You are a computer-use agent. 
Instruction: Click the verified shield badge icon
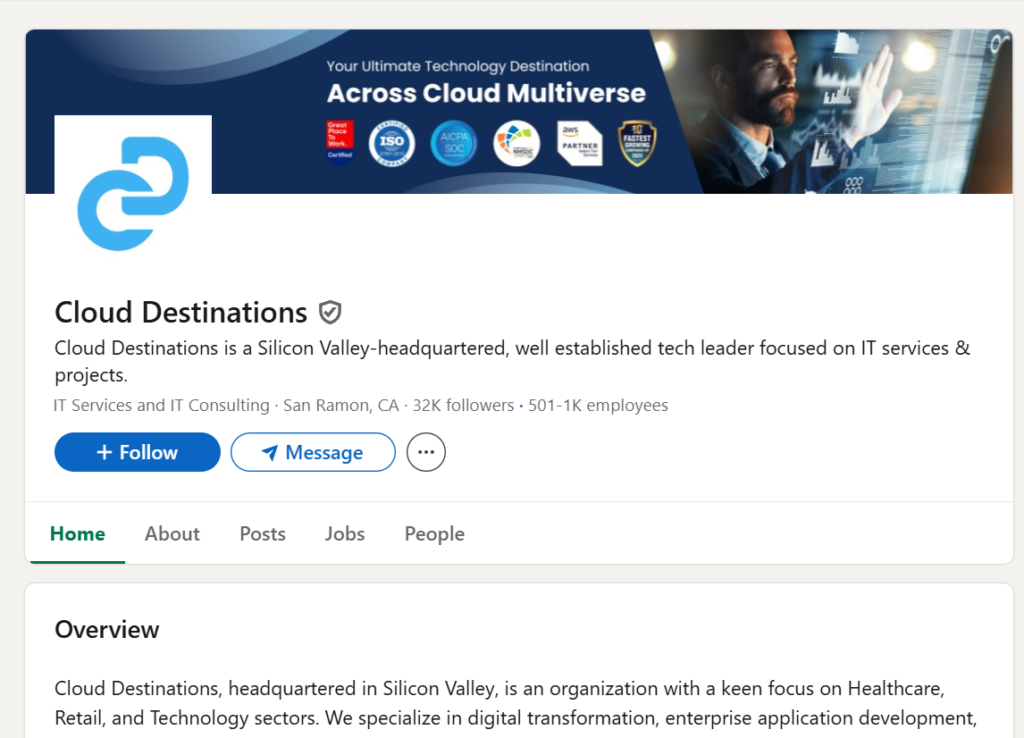point(330,312)
